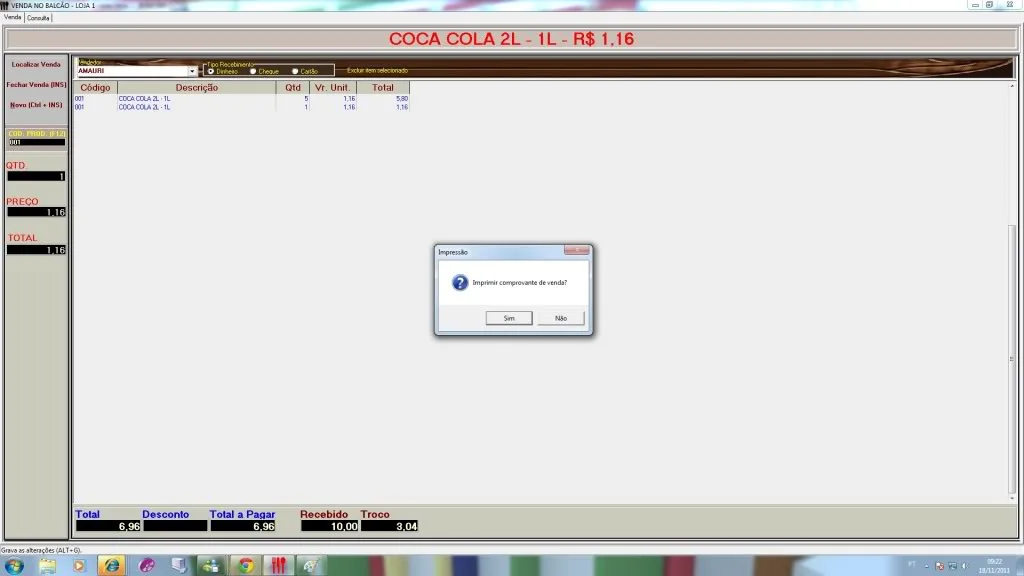The height and width of the screenshot is (576, 1024).
Task: Open Windows Media Player from taskbar
Action: [79, 566]
